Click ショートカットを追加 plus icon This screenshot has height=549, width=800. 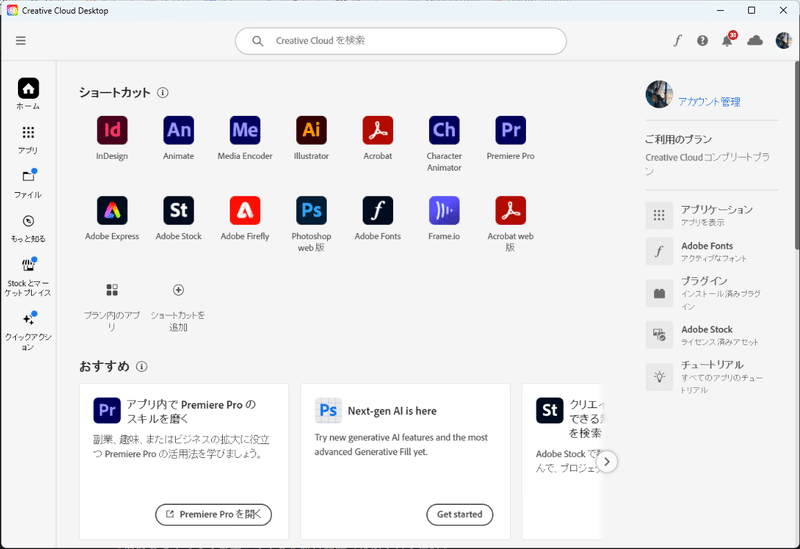[178, 290]
